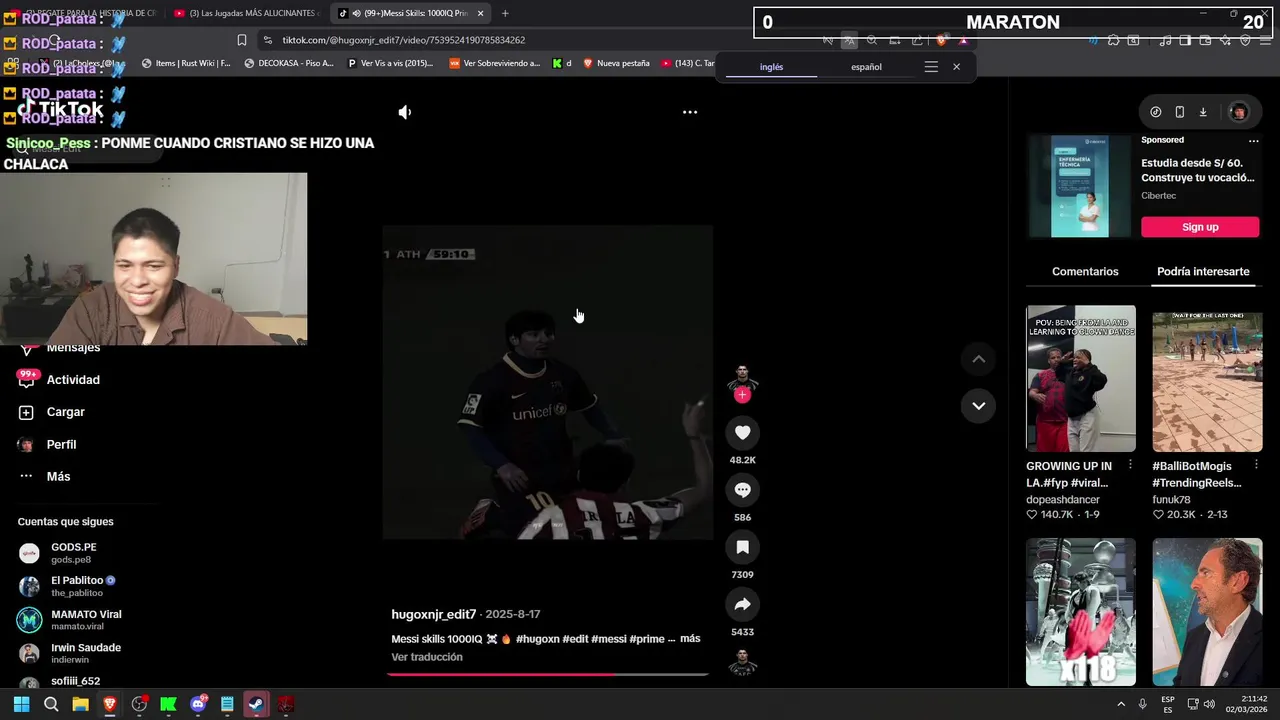
Task: Open the Sponsored ad three-dot menu
Action: 1253,141
